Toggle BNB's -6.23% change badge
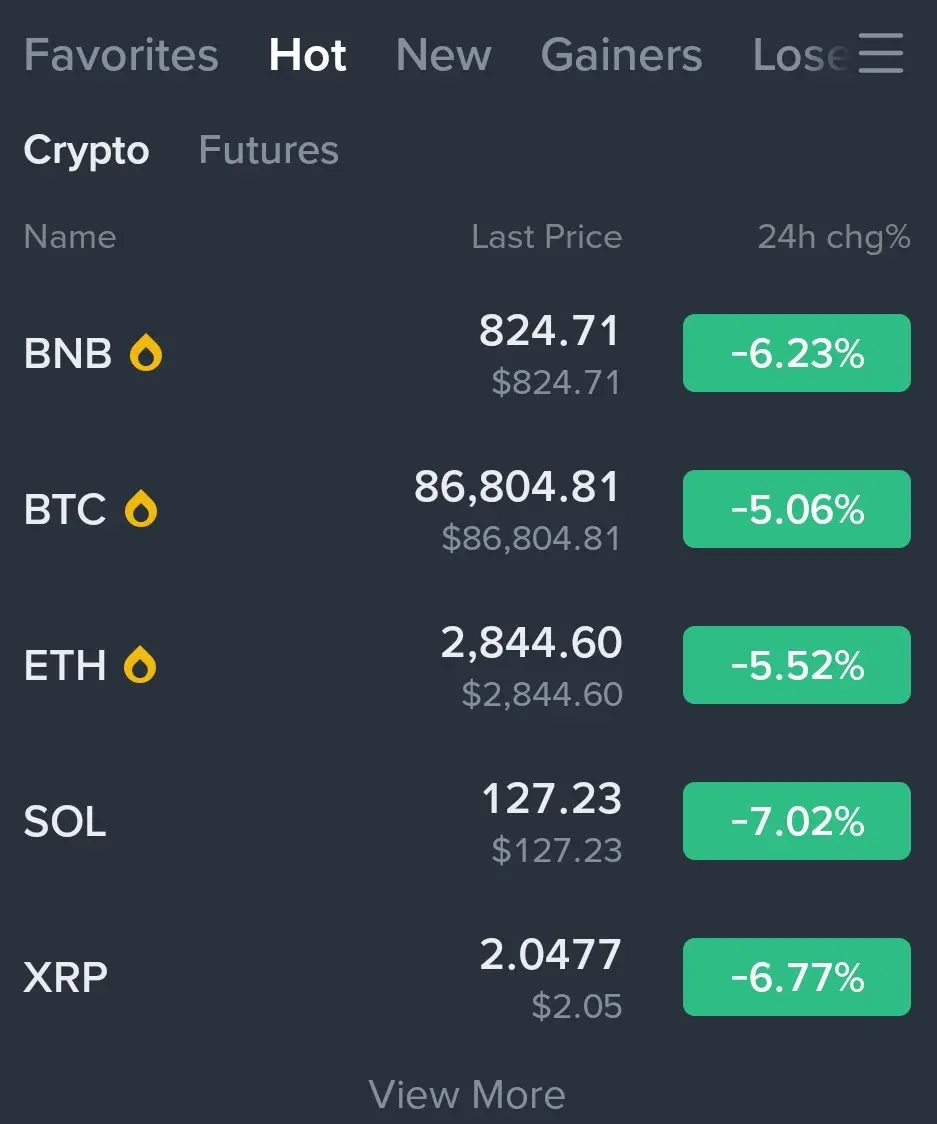The width and height of the screenshot is (937, 1124). point(796,353)
